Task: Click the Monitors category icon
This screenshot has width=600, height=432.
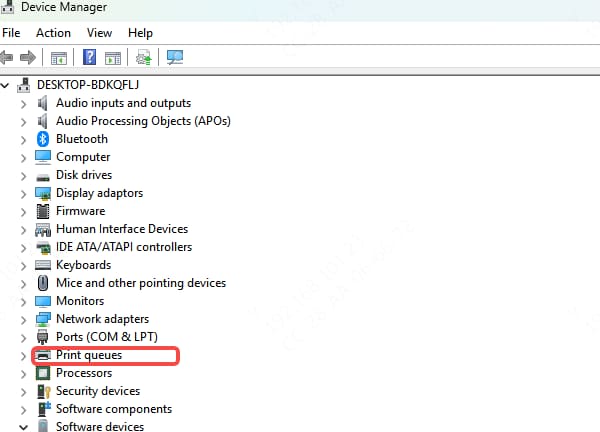Action: [43, 302]
